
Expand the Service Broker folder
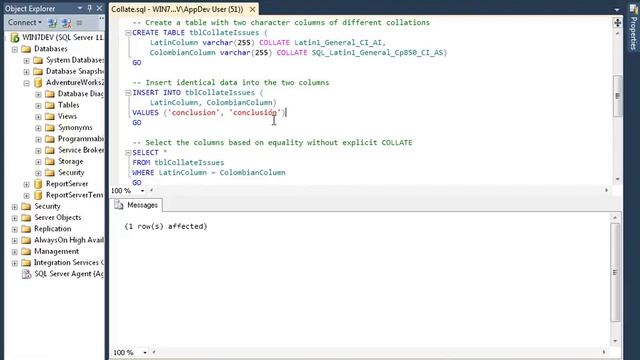click(38, 151)
